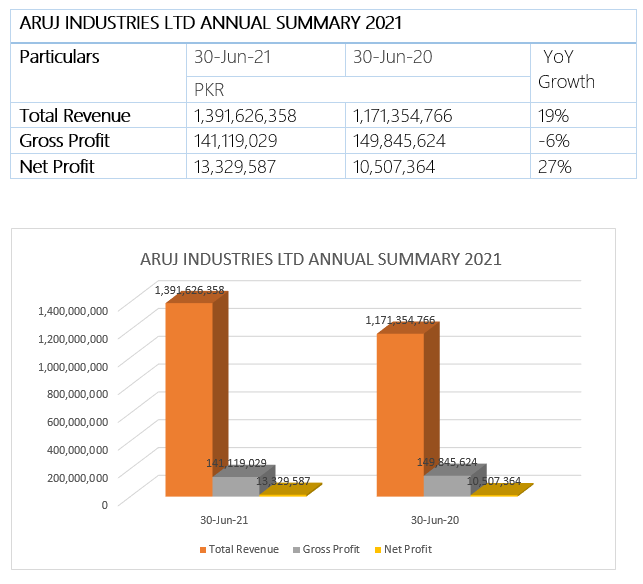This screenshot has height=584, width=643.
Task: Click the 200,000,000 axis label
Action: click(x=78, y=478)
